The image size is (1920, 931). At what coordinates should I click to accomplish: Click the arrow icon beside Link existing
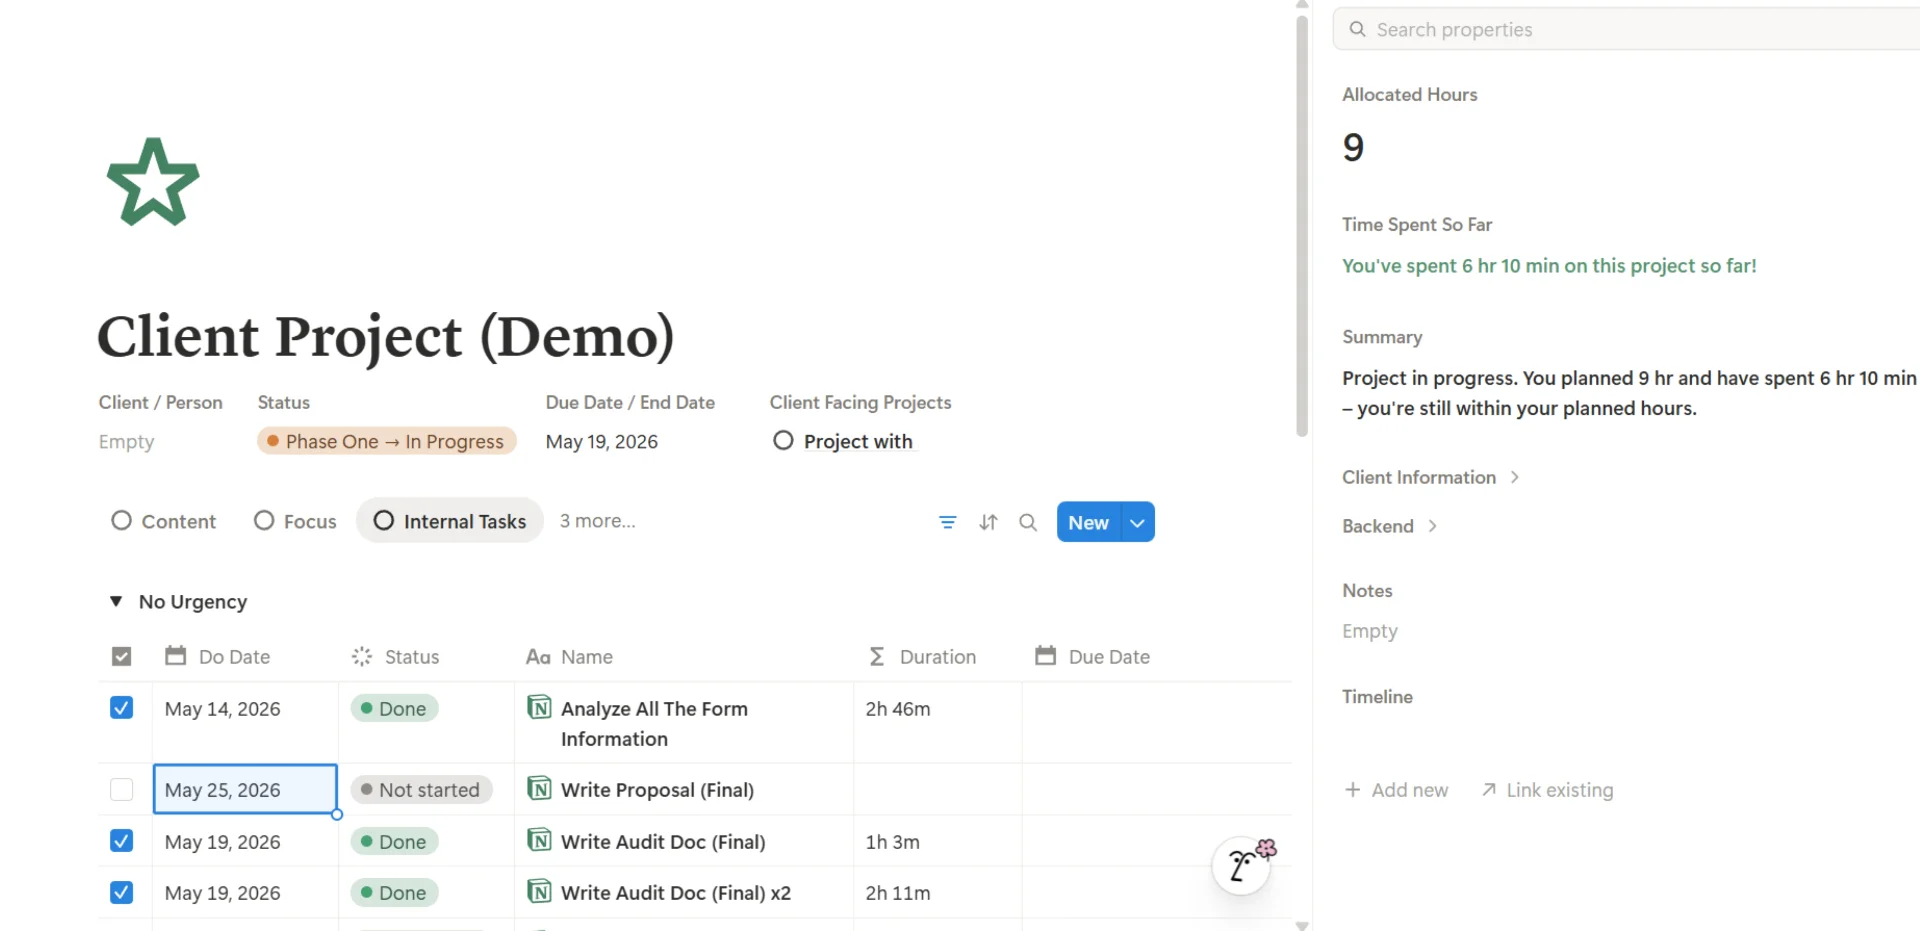click(1489, 790)
